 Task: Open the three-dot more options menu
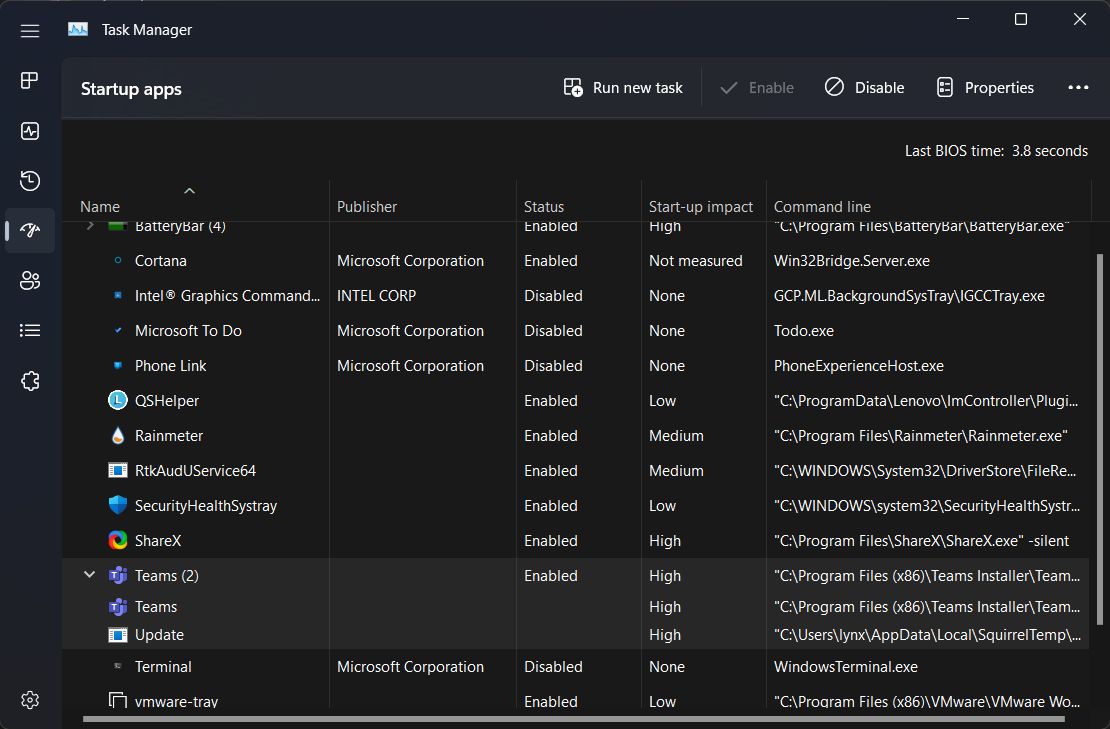pyautogui.click(x=1078, y=88)
